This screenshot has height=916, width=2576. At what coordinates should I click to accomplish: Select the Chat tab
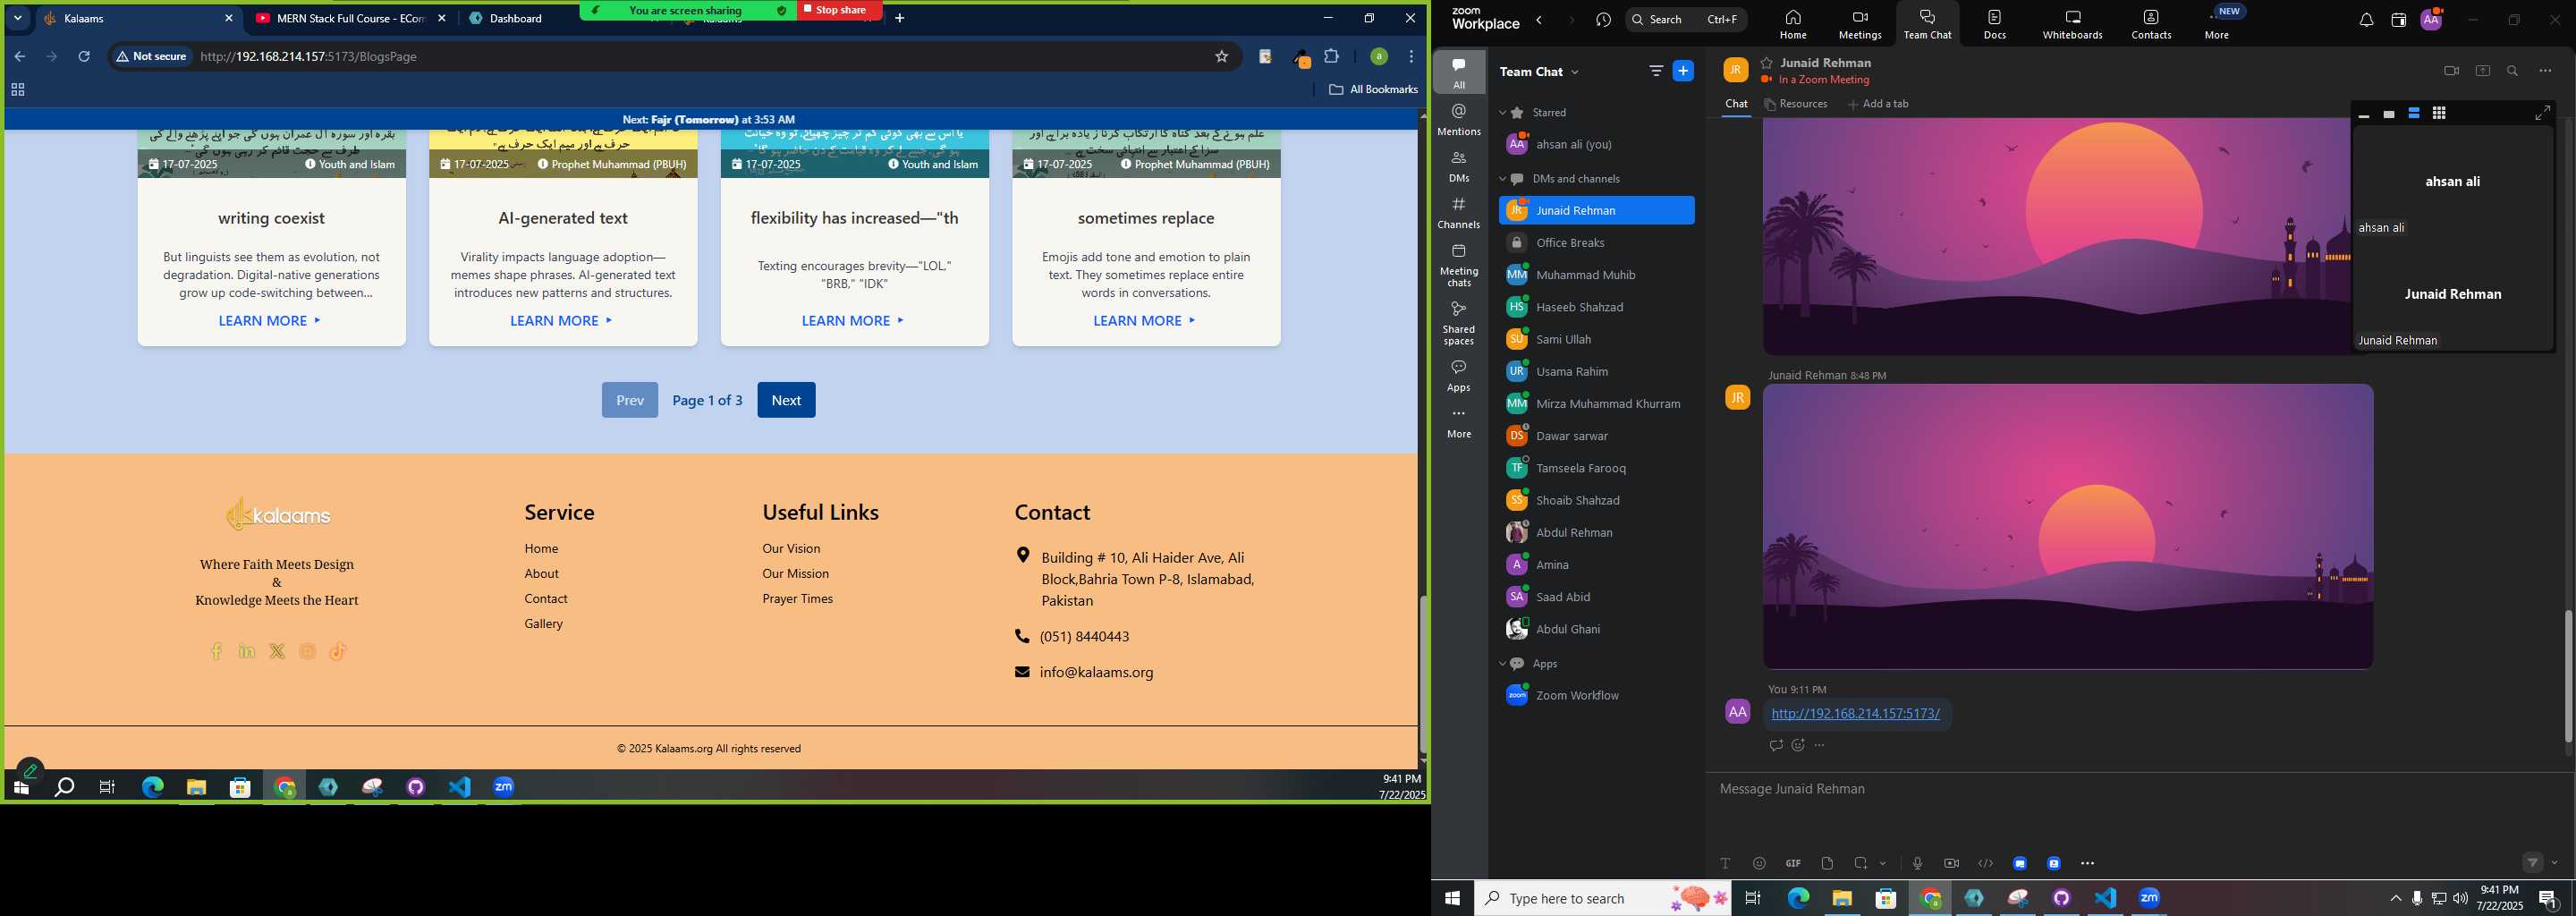(x=1736, y=104)
